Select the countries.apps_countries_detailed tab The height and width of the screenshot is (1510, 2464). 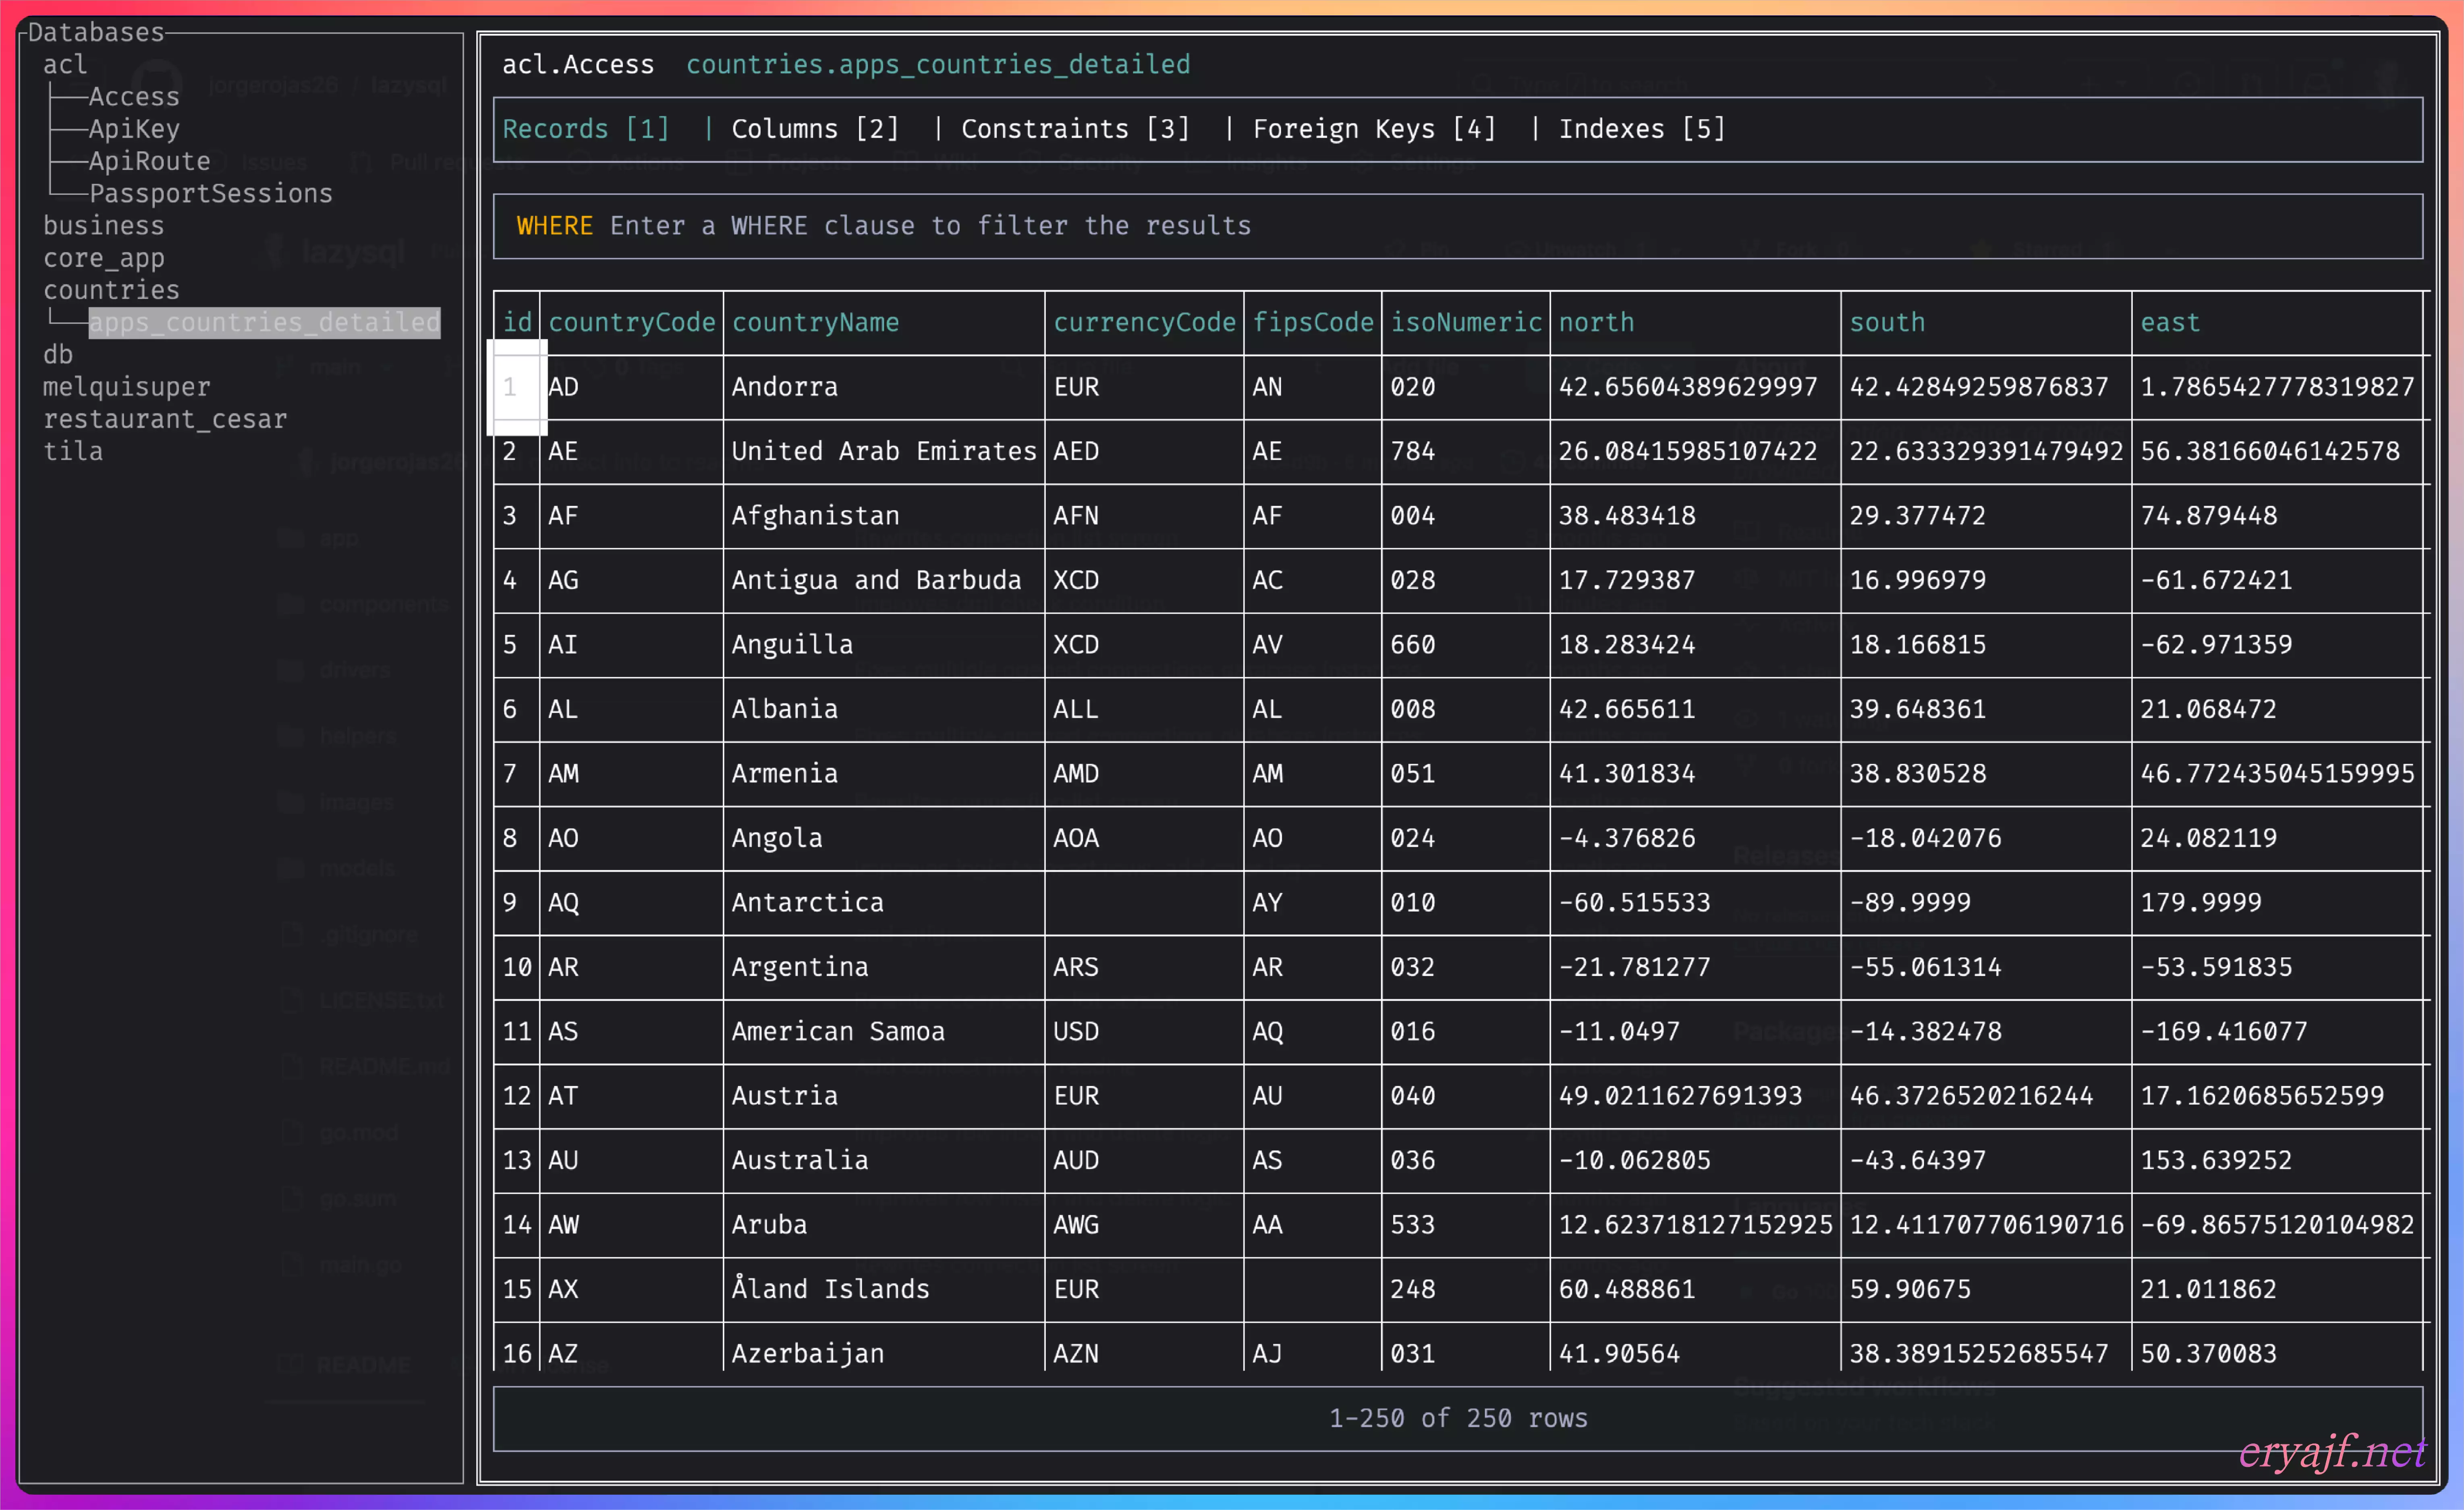point(938,65)
